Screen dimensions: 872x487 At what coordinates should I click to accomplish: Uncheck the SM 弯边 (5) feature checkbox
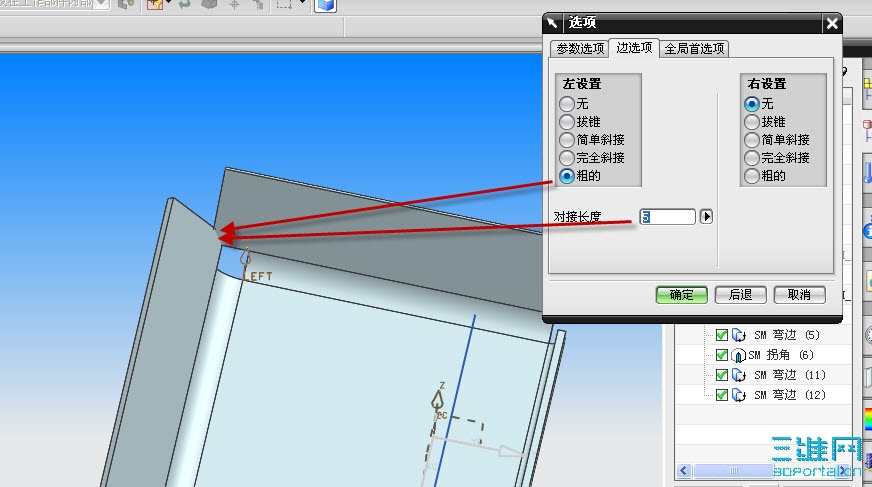click(722, 335)
